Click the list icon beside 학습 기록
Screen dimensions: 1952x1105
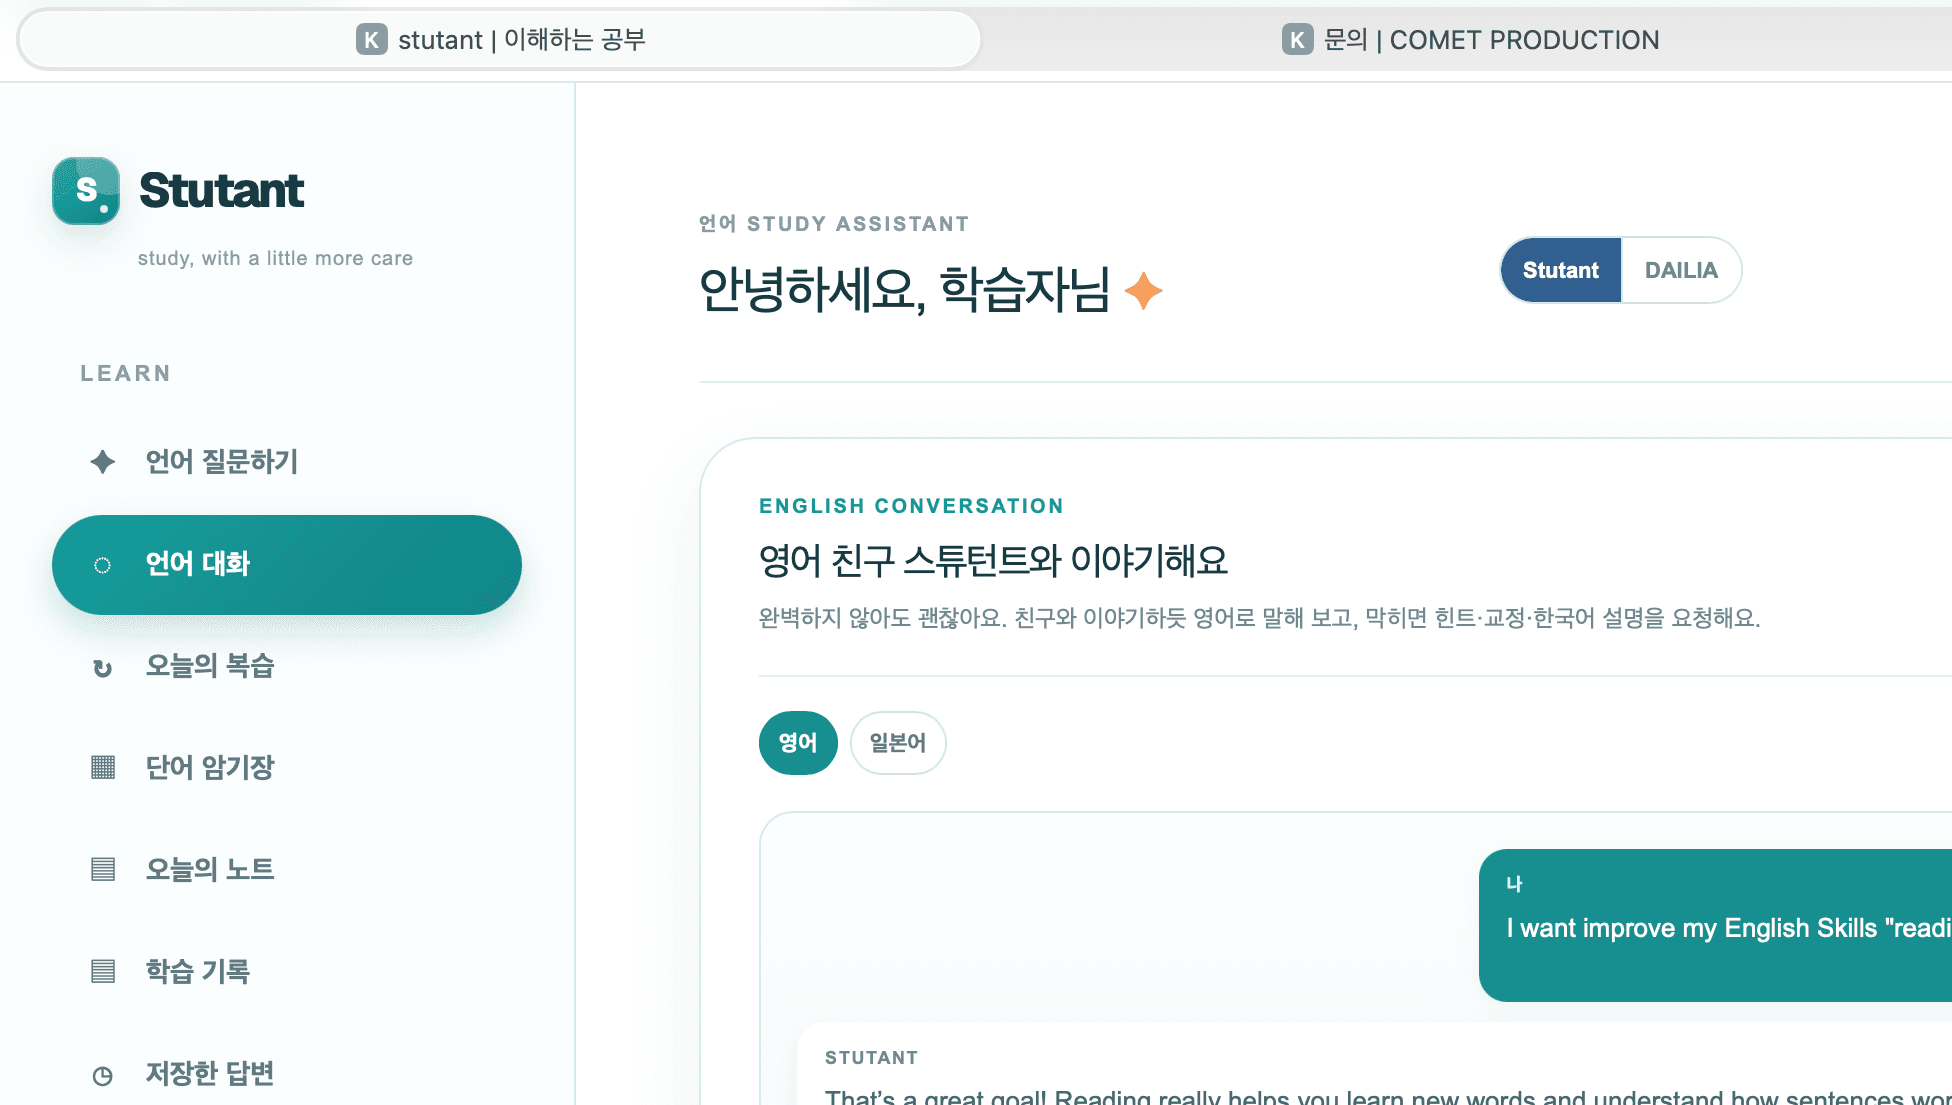point(102,971)
